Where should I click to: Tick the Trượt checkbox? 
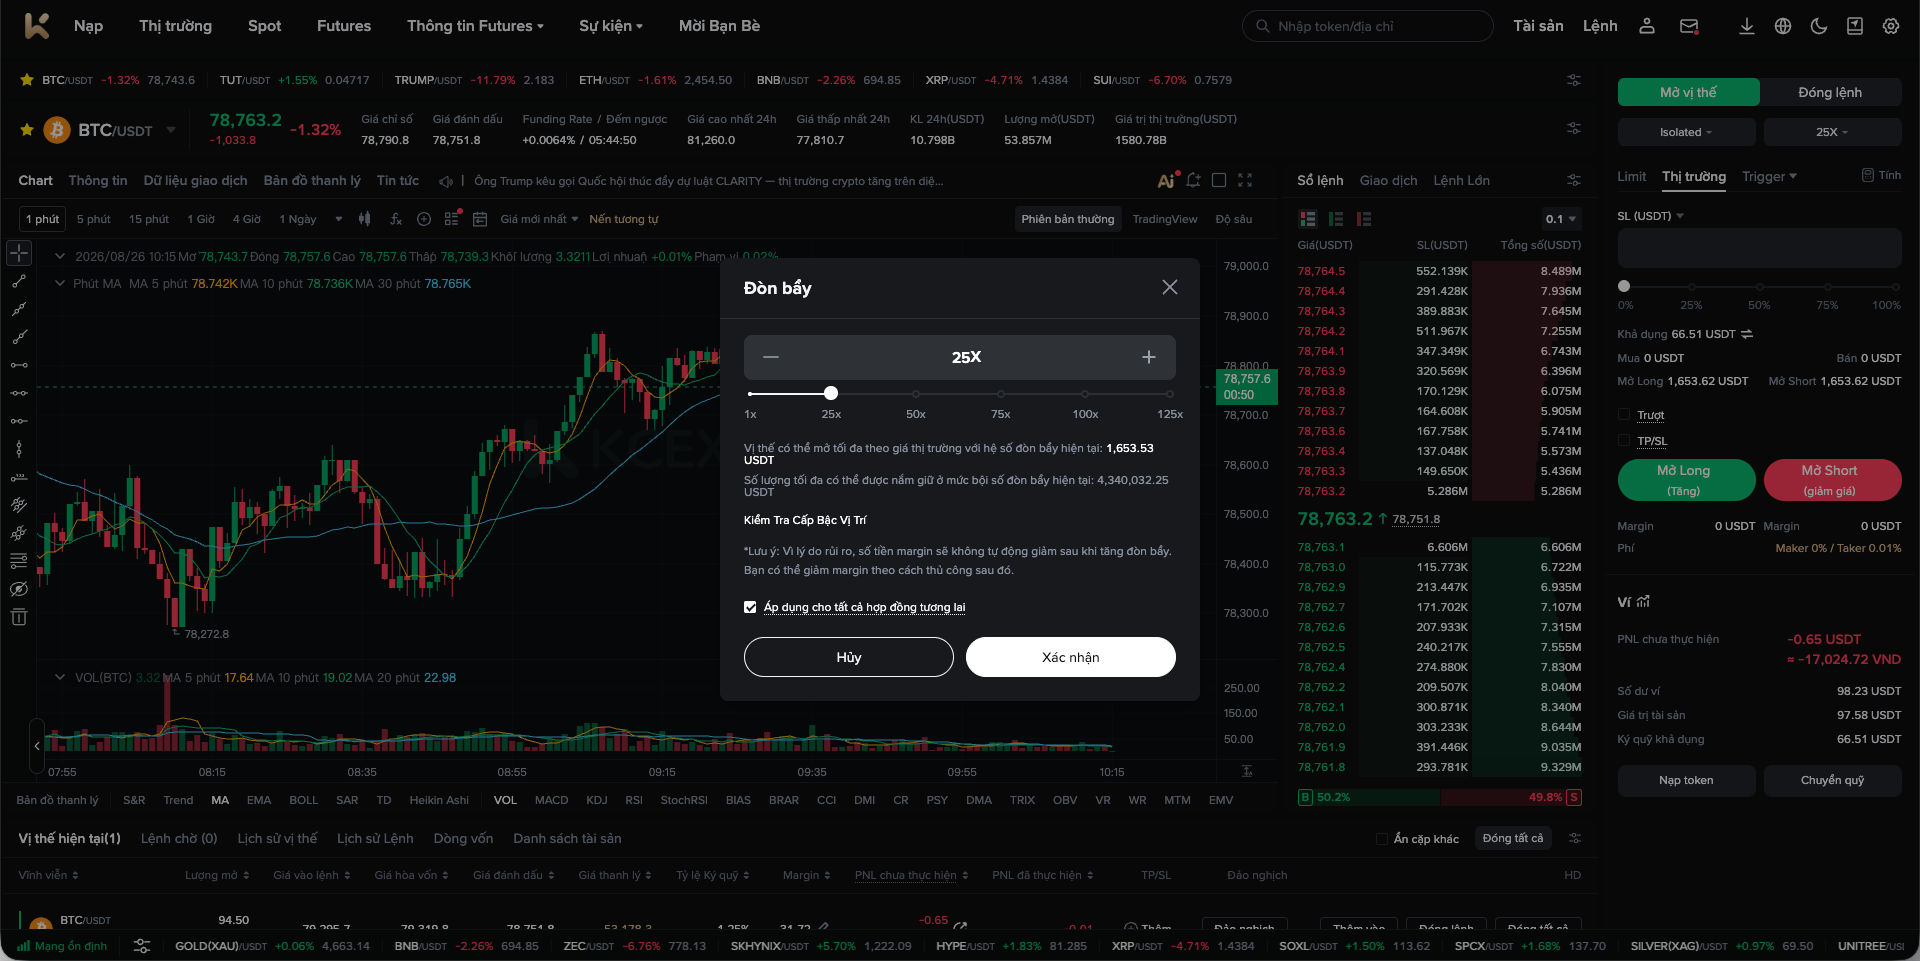pos(1624,415)
